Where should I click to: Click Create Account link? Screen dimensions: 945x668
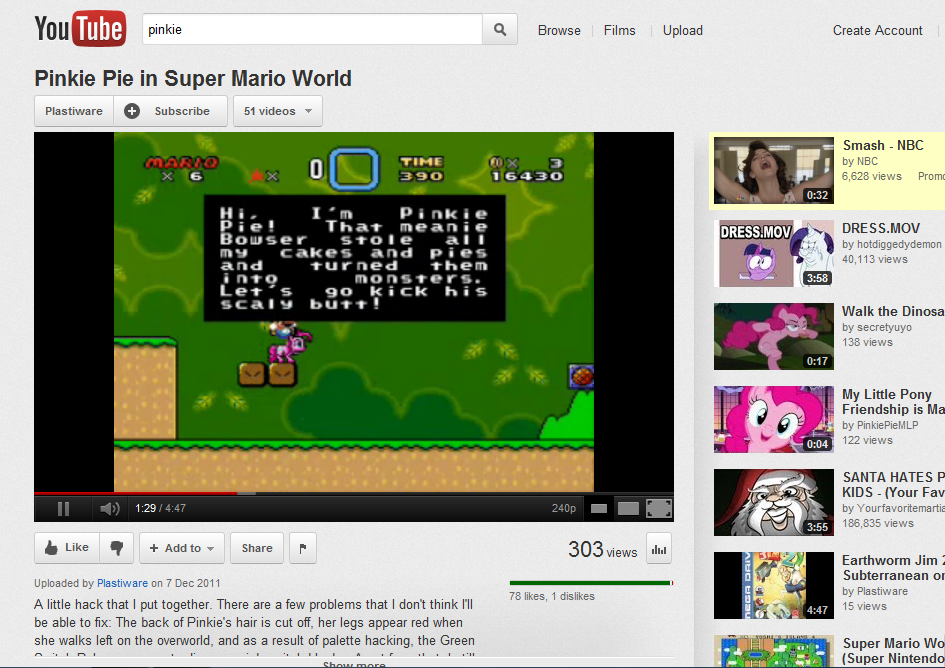[x=877, y=30]
